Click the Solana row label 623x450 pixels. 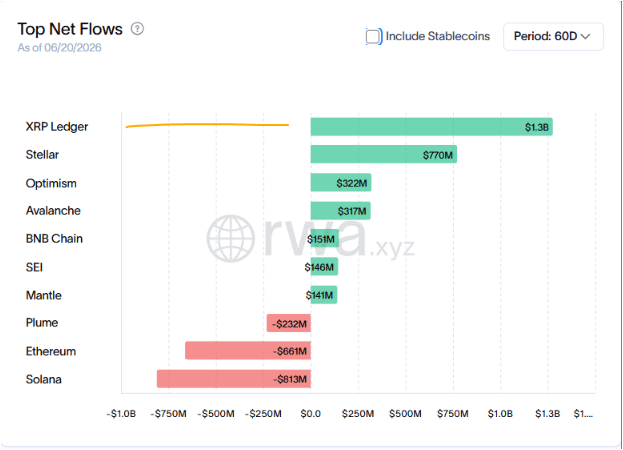click(x=44, y=379)
